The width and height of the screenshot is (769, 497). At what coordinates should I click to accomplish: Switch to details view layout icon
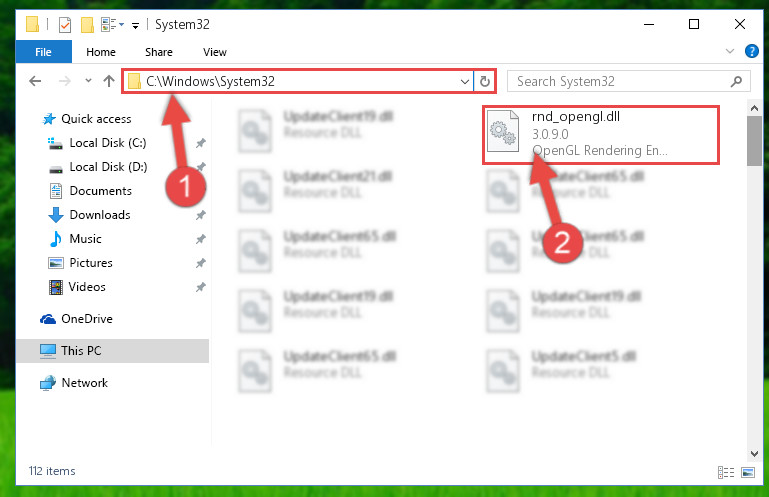tap(726, 472)
